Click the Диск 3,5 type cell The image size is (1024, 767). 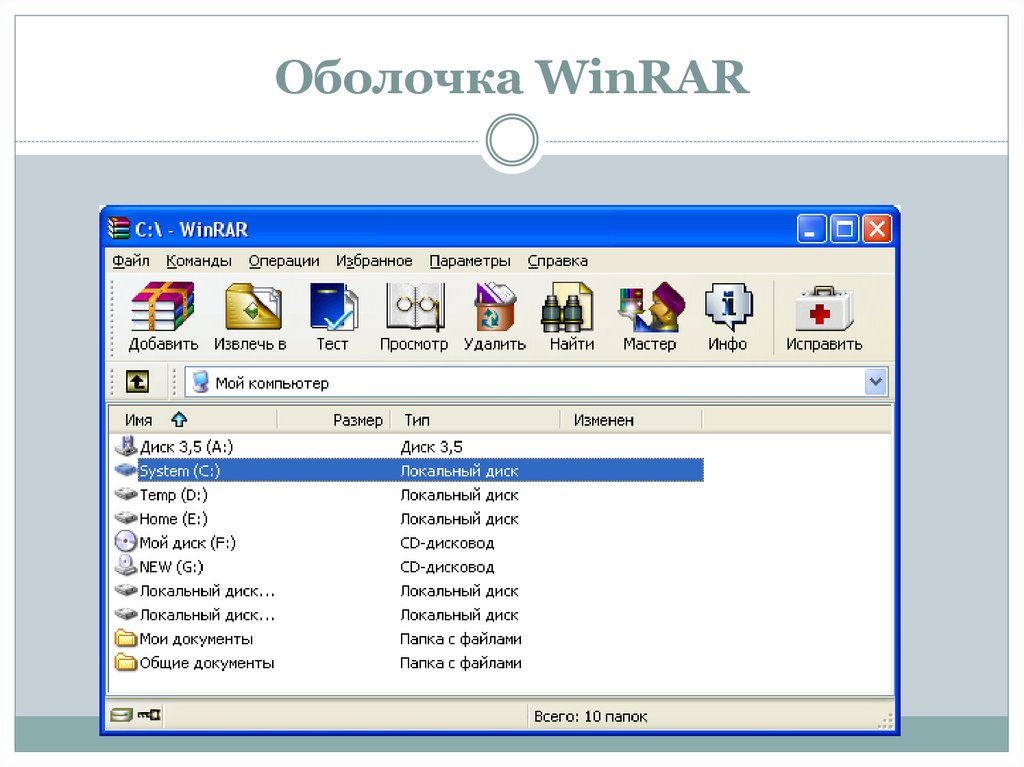(431, 447)
